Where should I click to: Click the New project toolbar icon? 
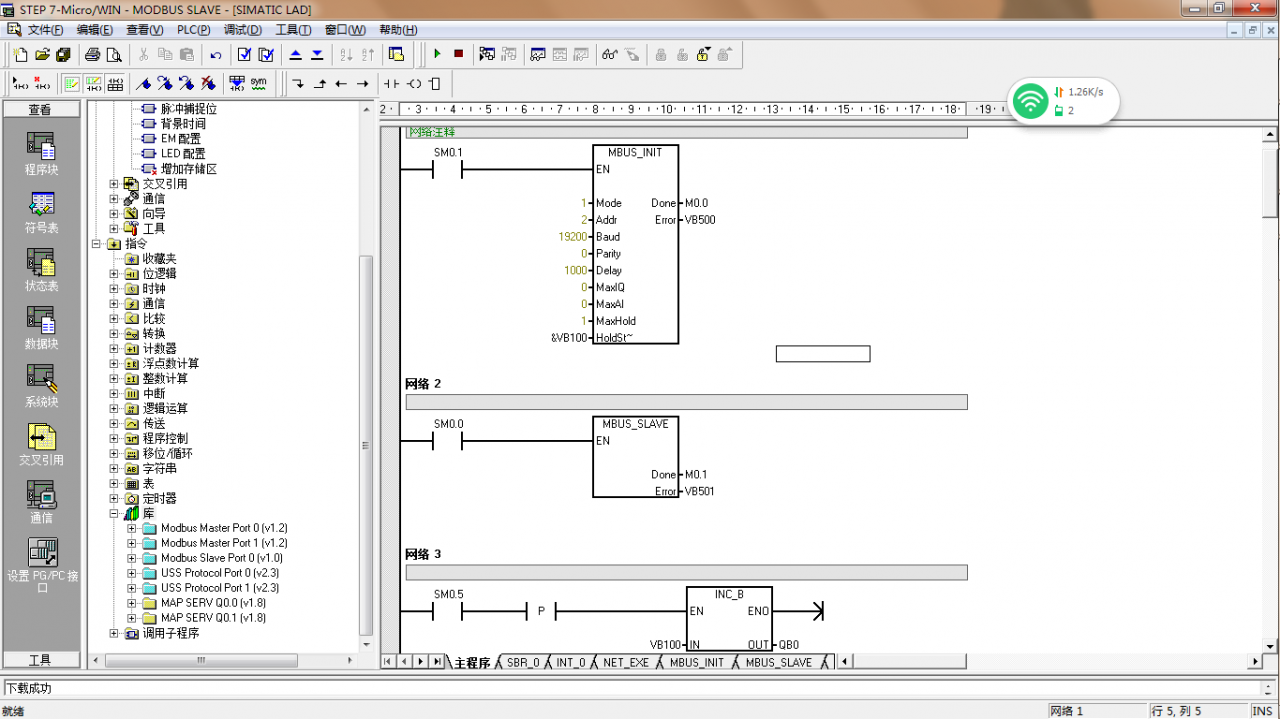pos(20,54)
